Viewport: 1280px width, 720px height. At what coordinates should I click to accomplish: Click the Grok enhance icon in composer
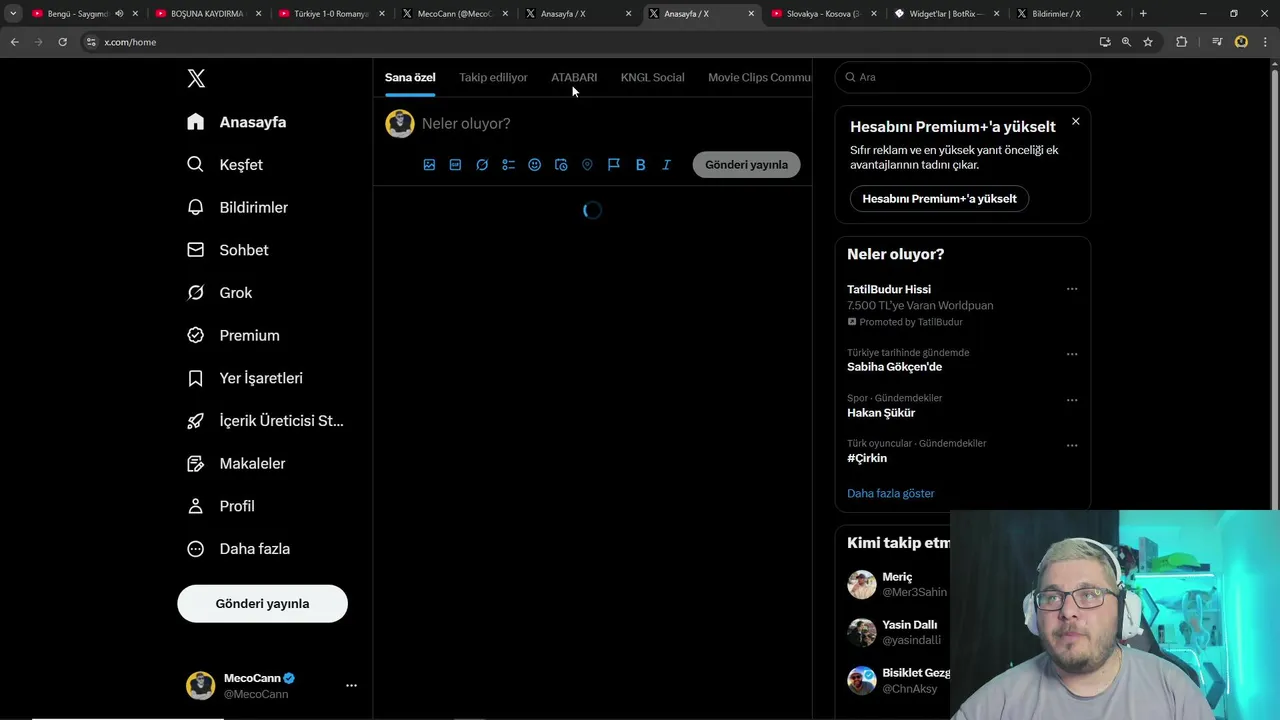[482, 165]
